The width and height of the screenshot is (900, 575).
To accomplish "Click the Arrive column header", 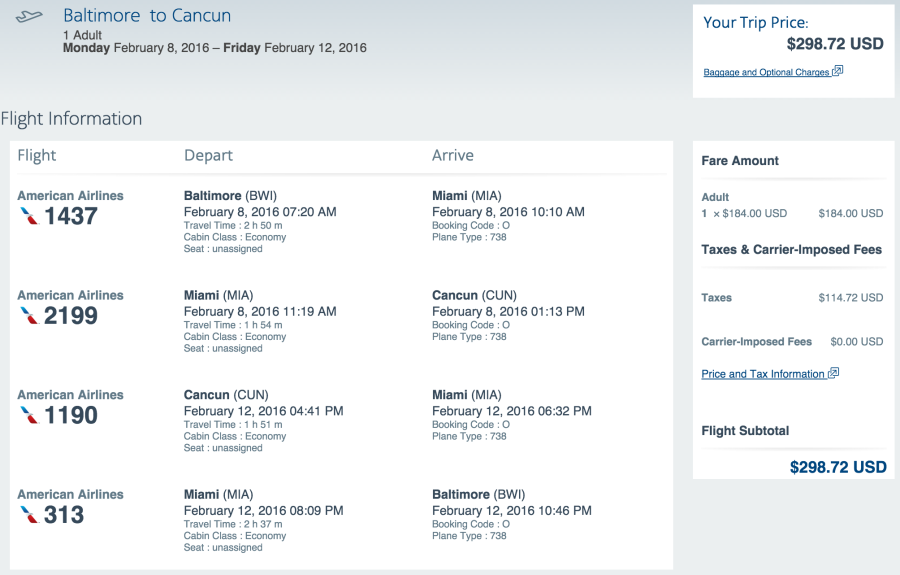I will click(453, 155).
